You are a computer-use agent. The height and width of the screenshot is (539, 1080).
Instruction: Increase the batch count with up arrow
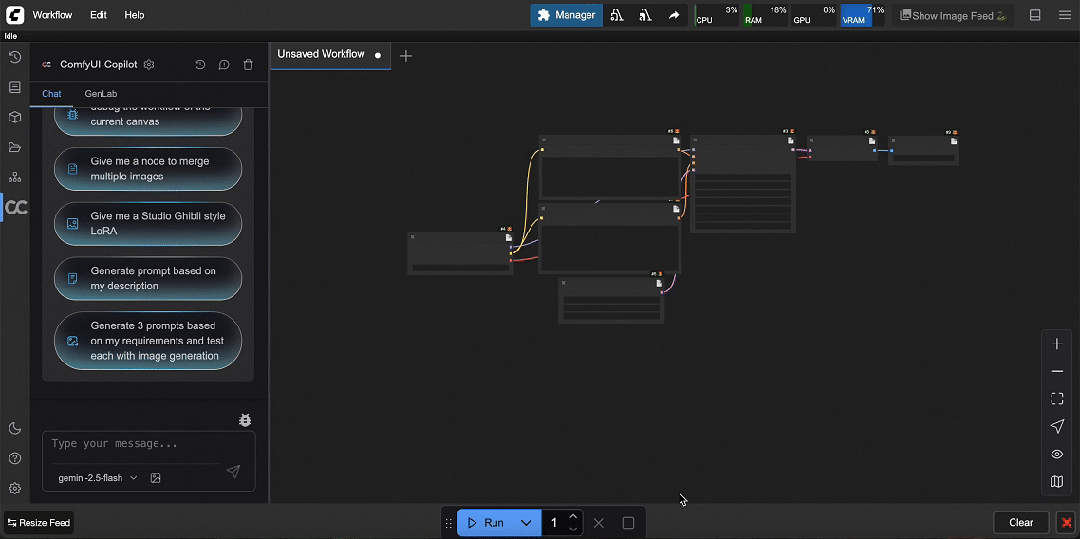click(573, 516)
